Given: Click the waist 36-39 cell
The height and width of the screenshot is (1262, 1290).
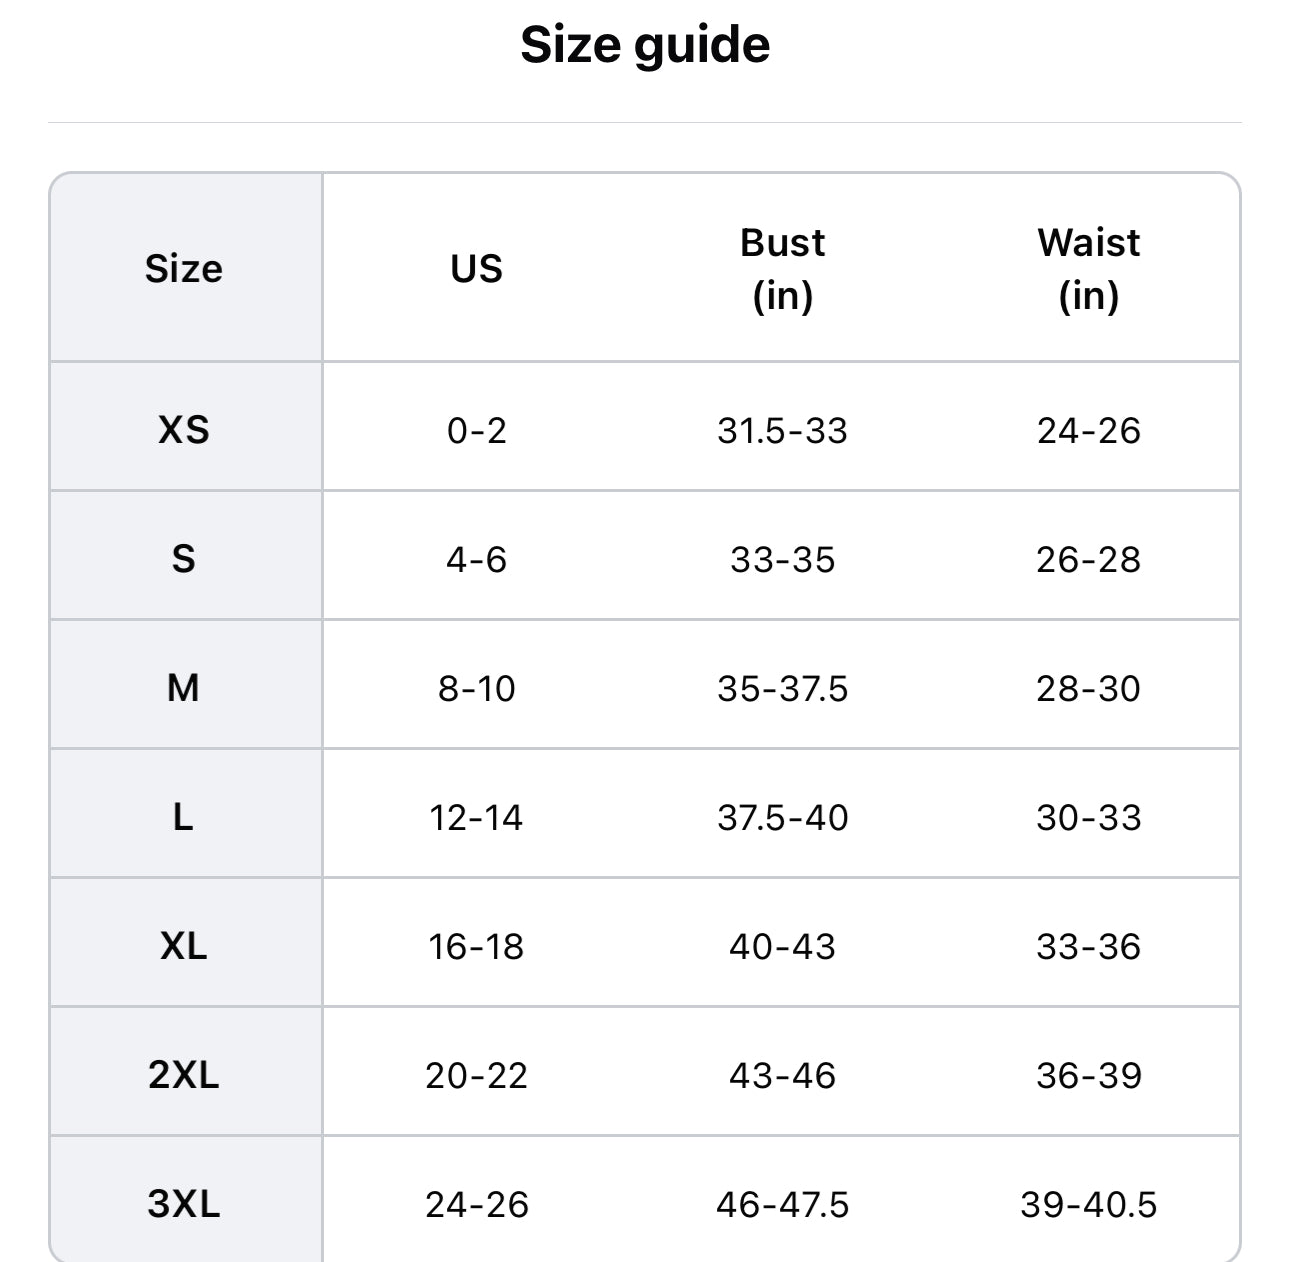Looking at the screenshot, I should tap(1088, 1075).
